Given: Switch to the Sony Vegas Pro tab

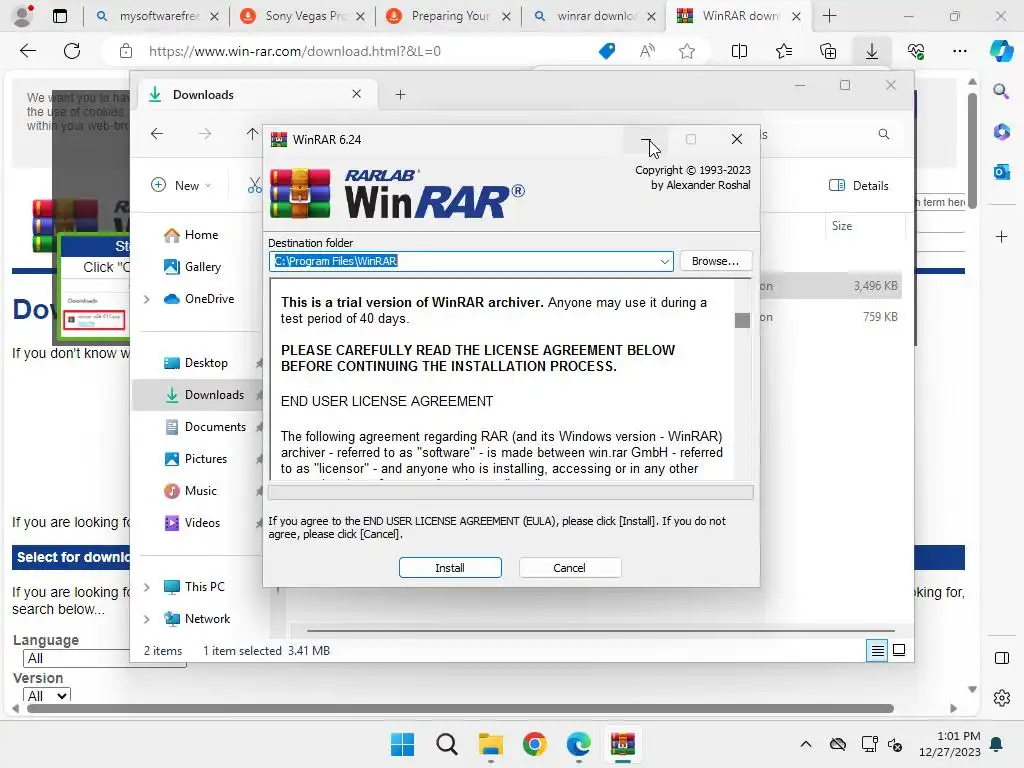Looking at the screenshot, I should 303,16.
